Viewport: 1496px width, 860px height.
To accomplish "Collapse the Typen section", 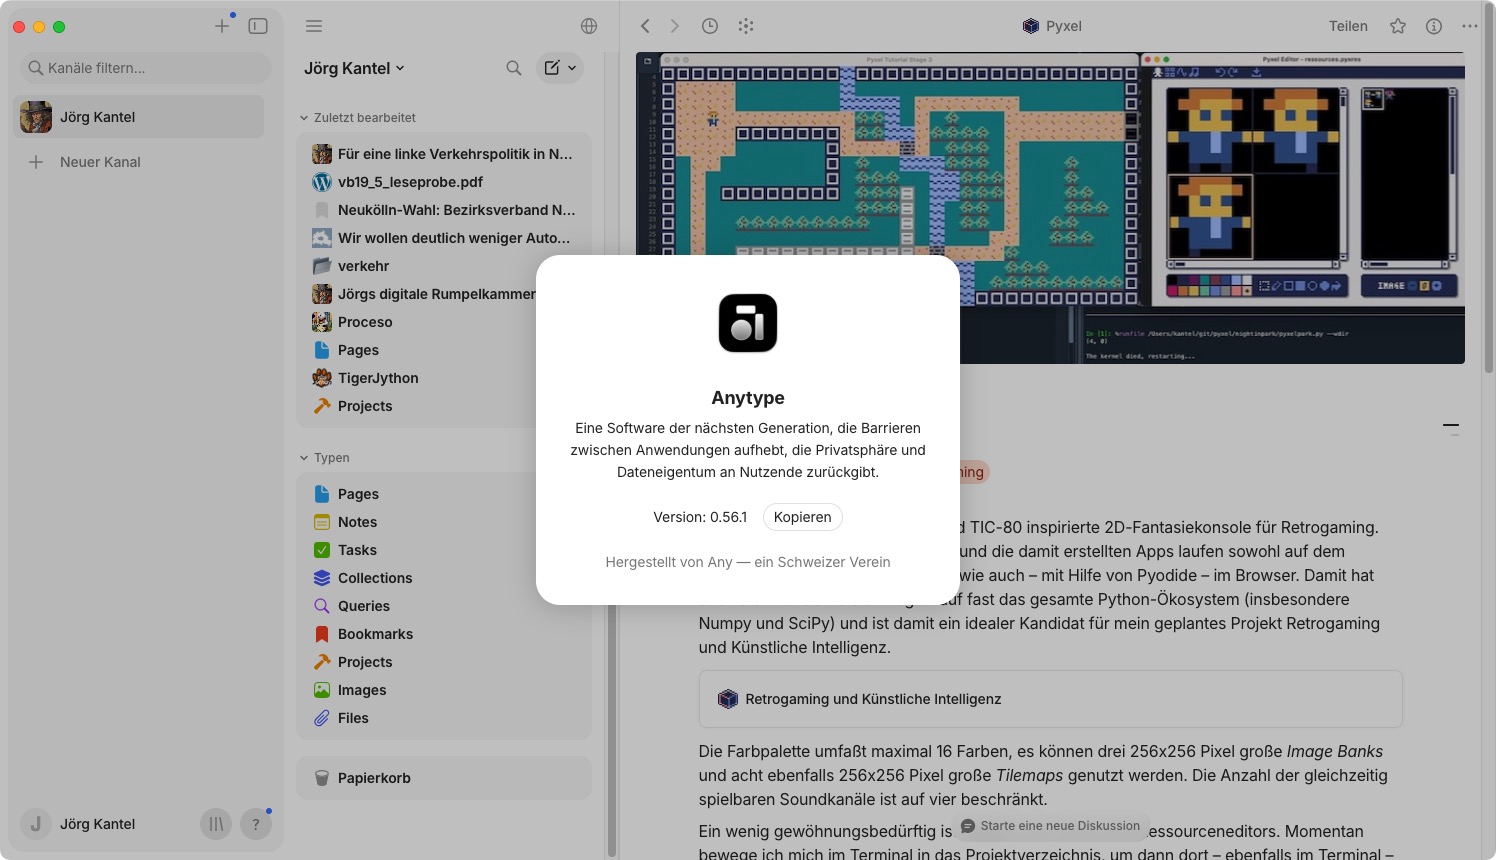I will coord(324,457).
